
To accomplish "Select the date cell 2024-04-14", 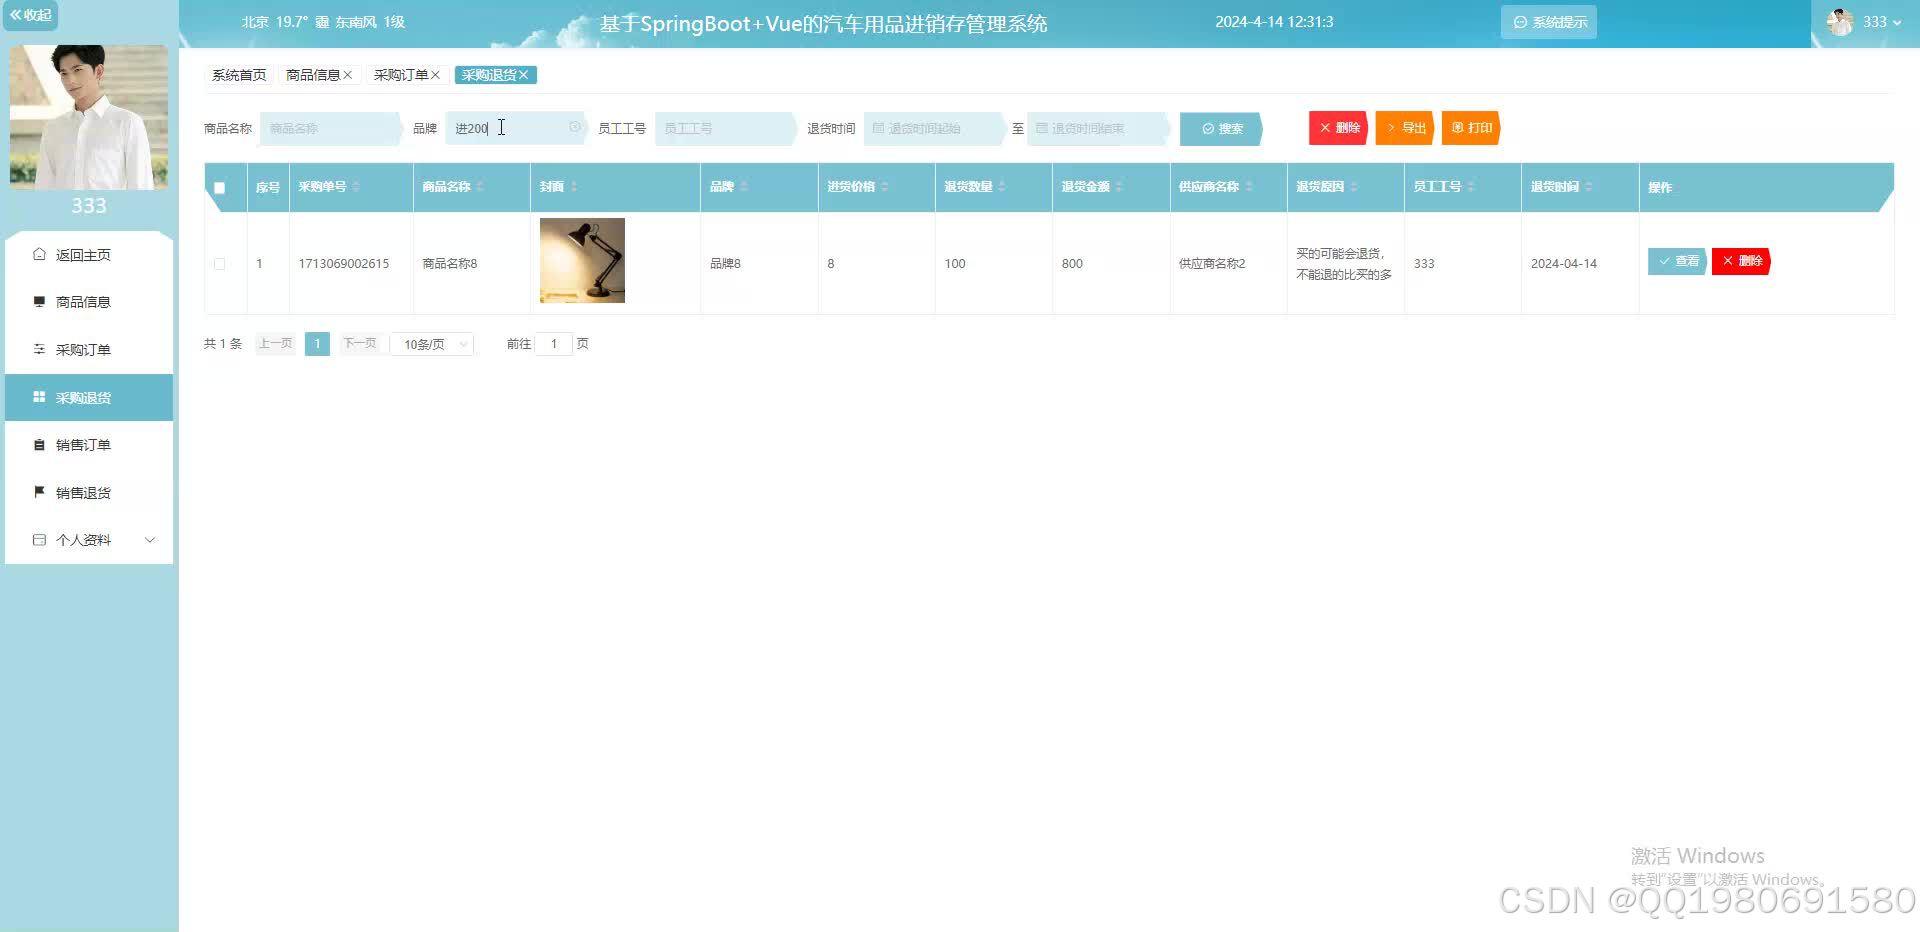I will click(1564, 264).
